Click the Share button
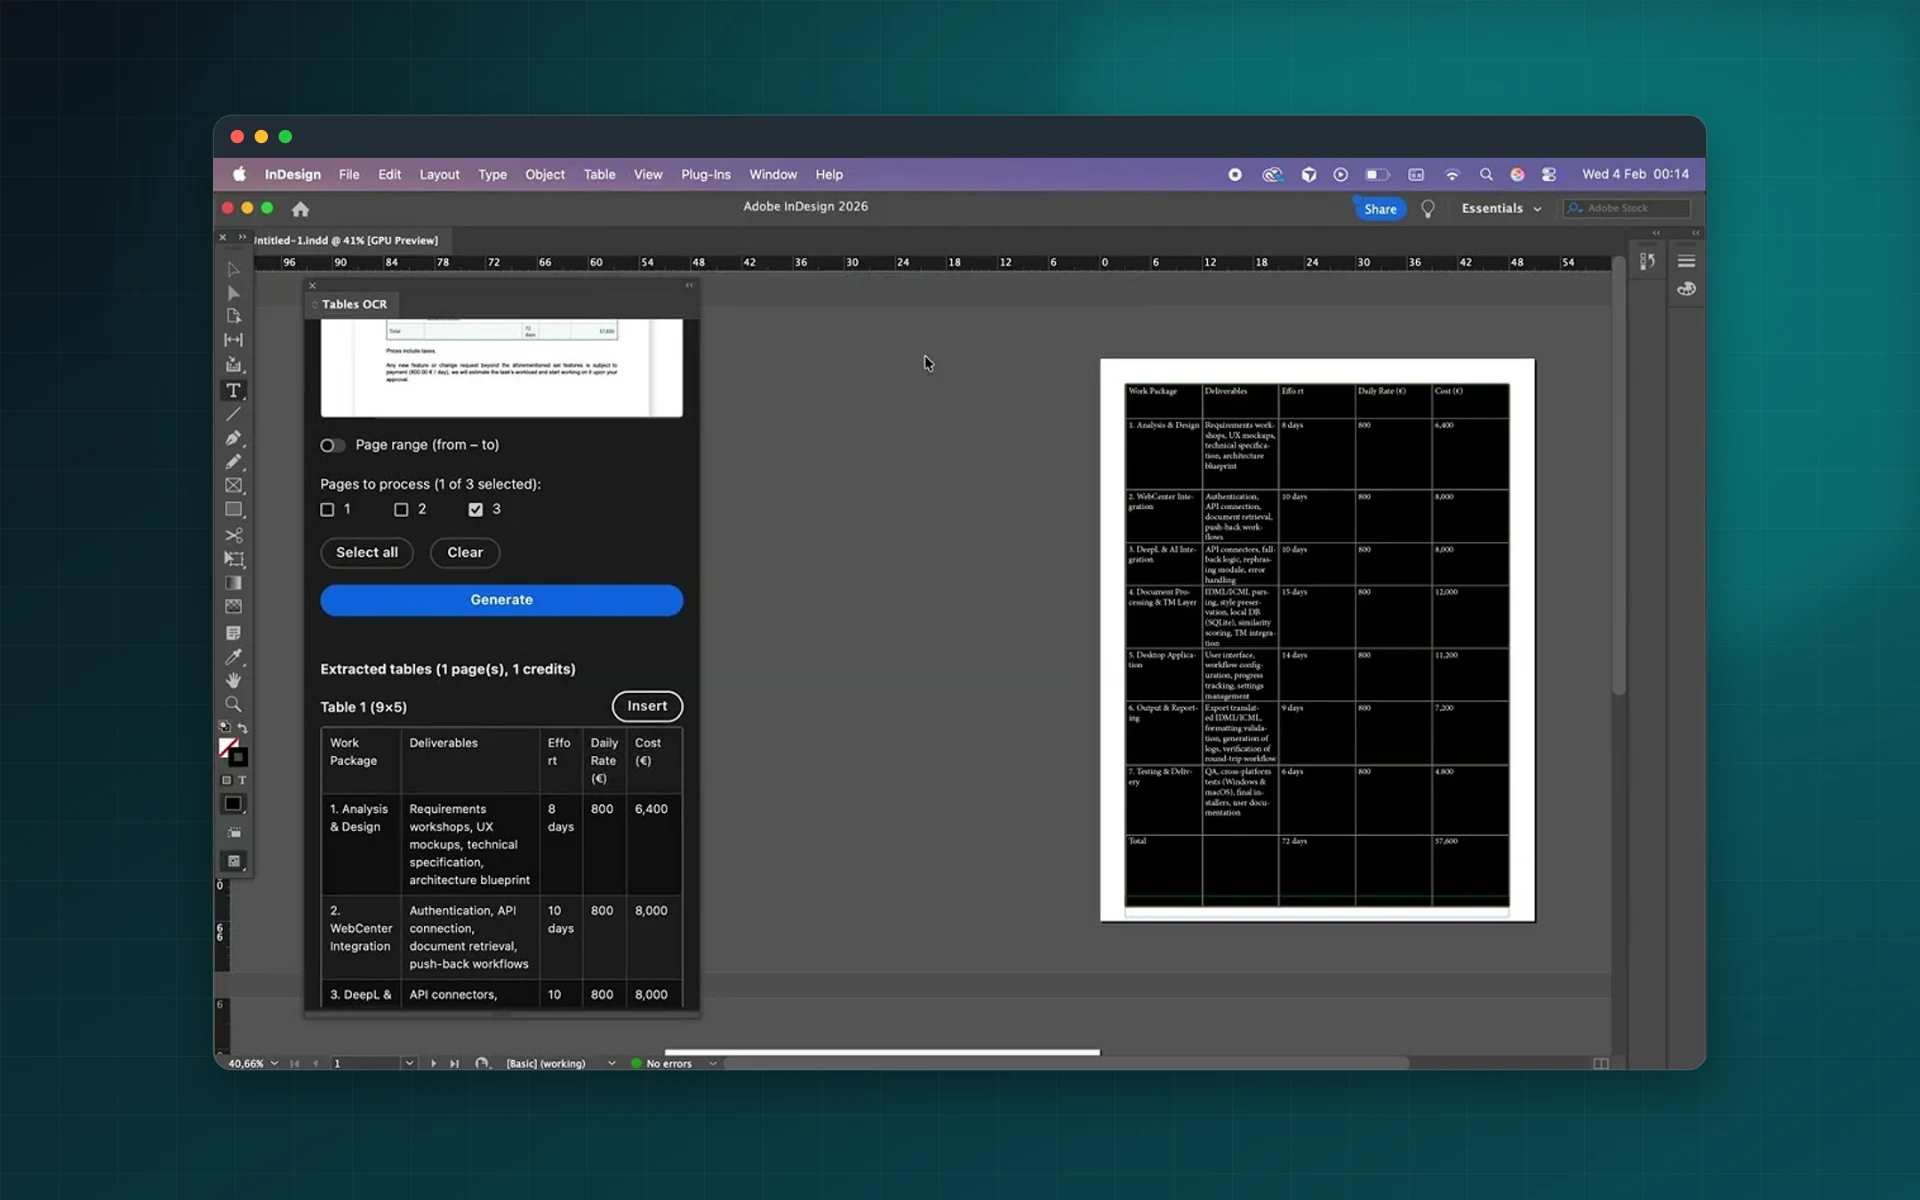The height and width of the screenshot is (1200, 1920). click(x=1380, y=209)
